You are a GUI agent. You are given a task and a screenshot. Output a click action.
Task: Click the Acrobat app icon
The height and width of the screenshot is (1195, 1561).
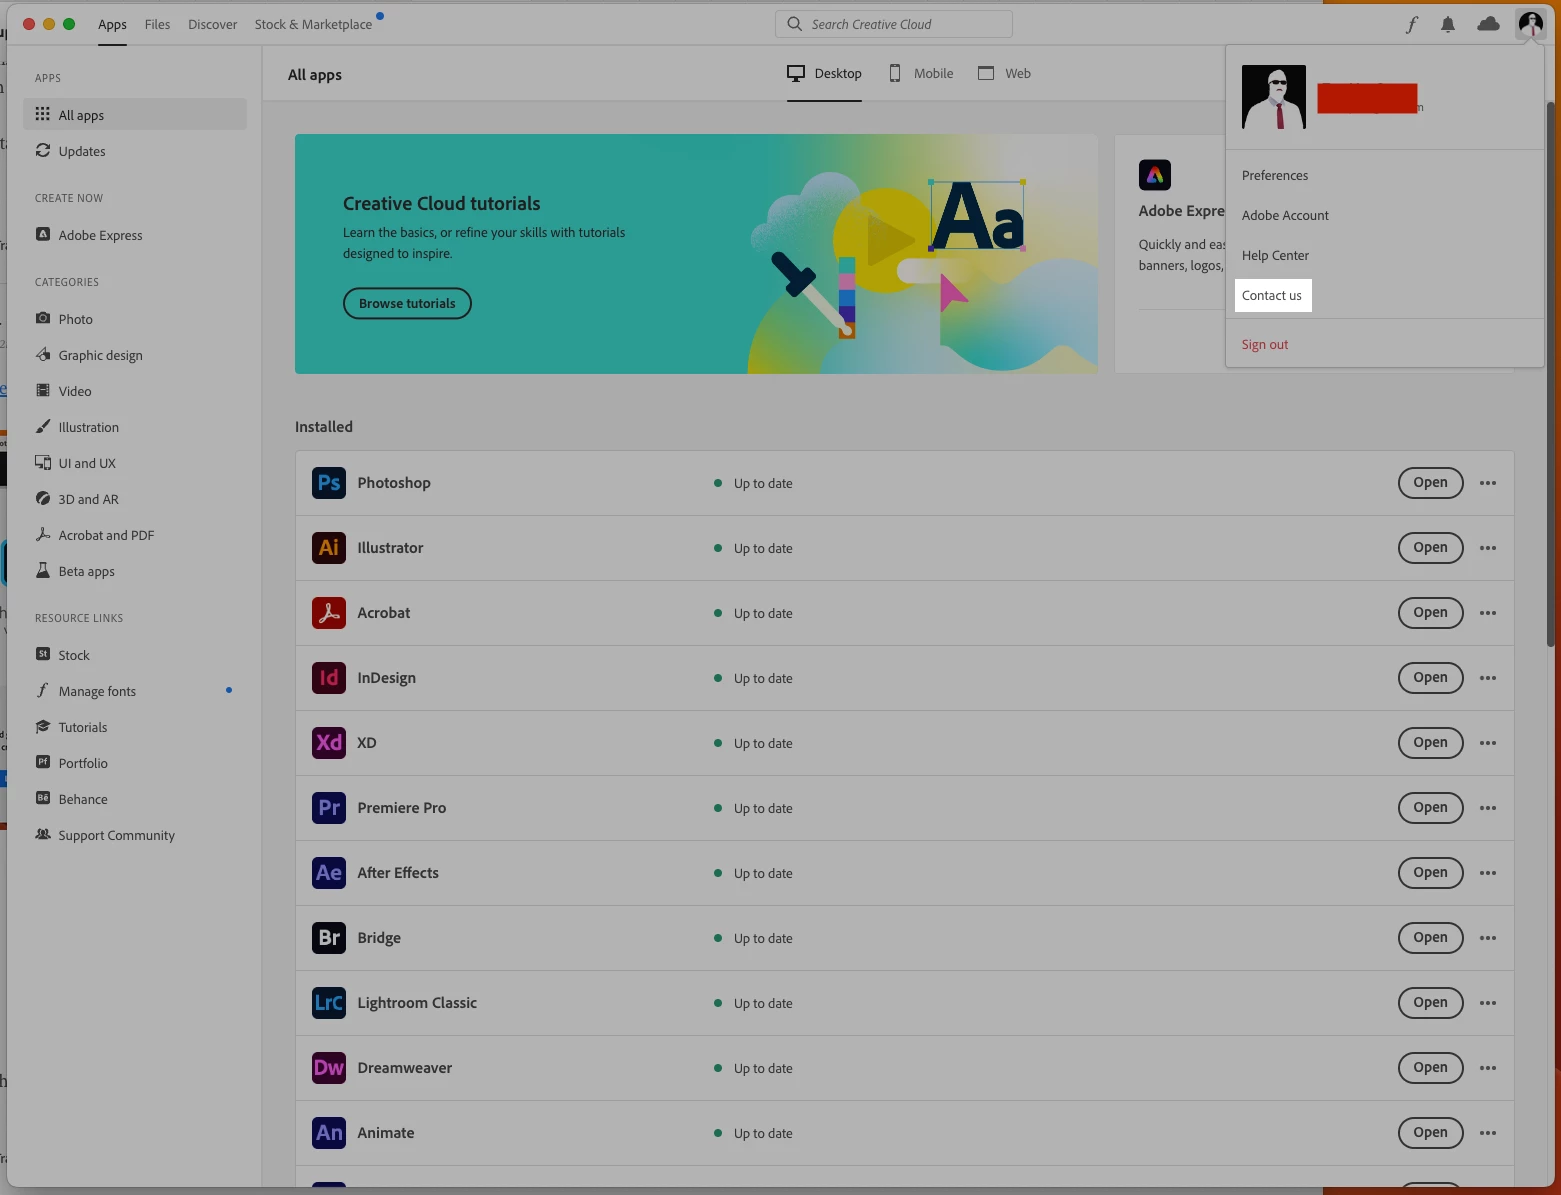point(329,613)
